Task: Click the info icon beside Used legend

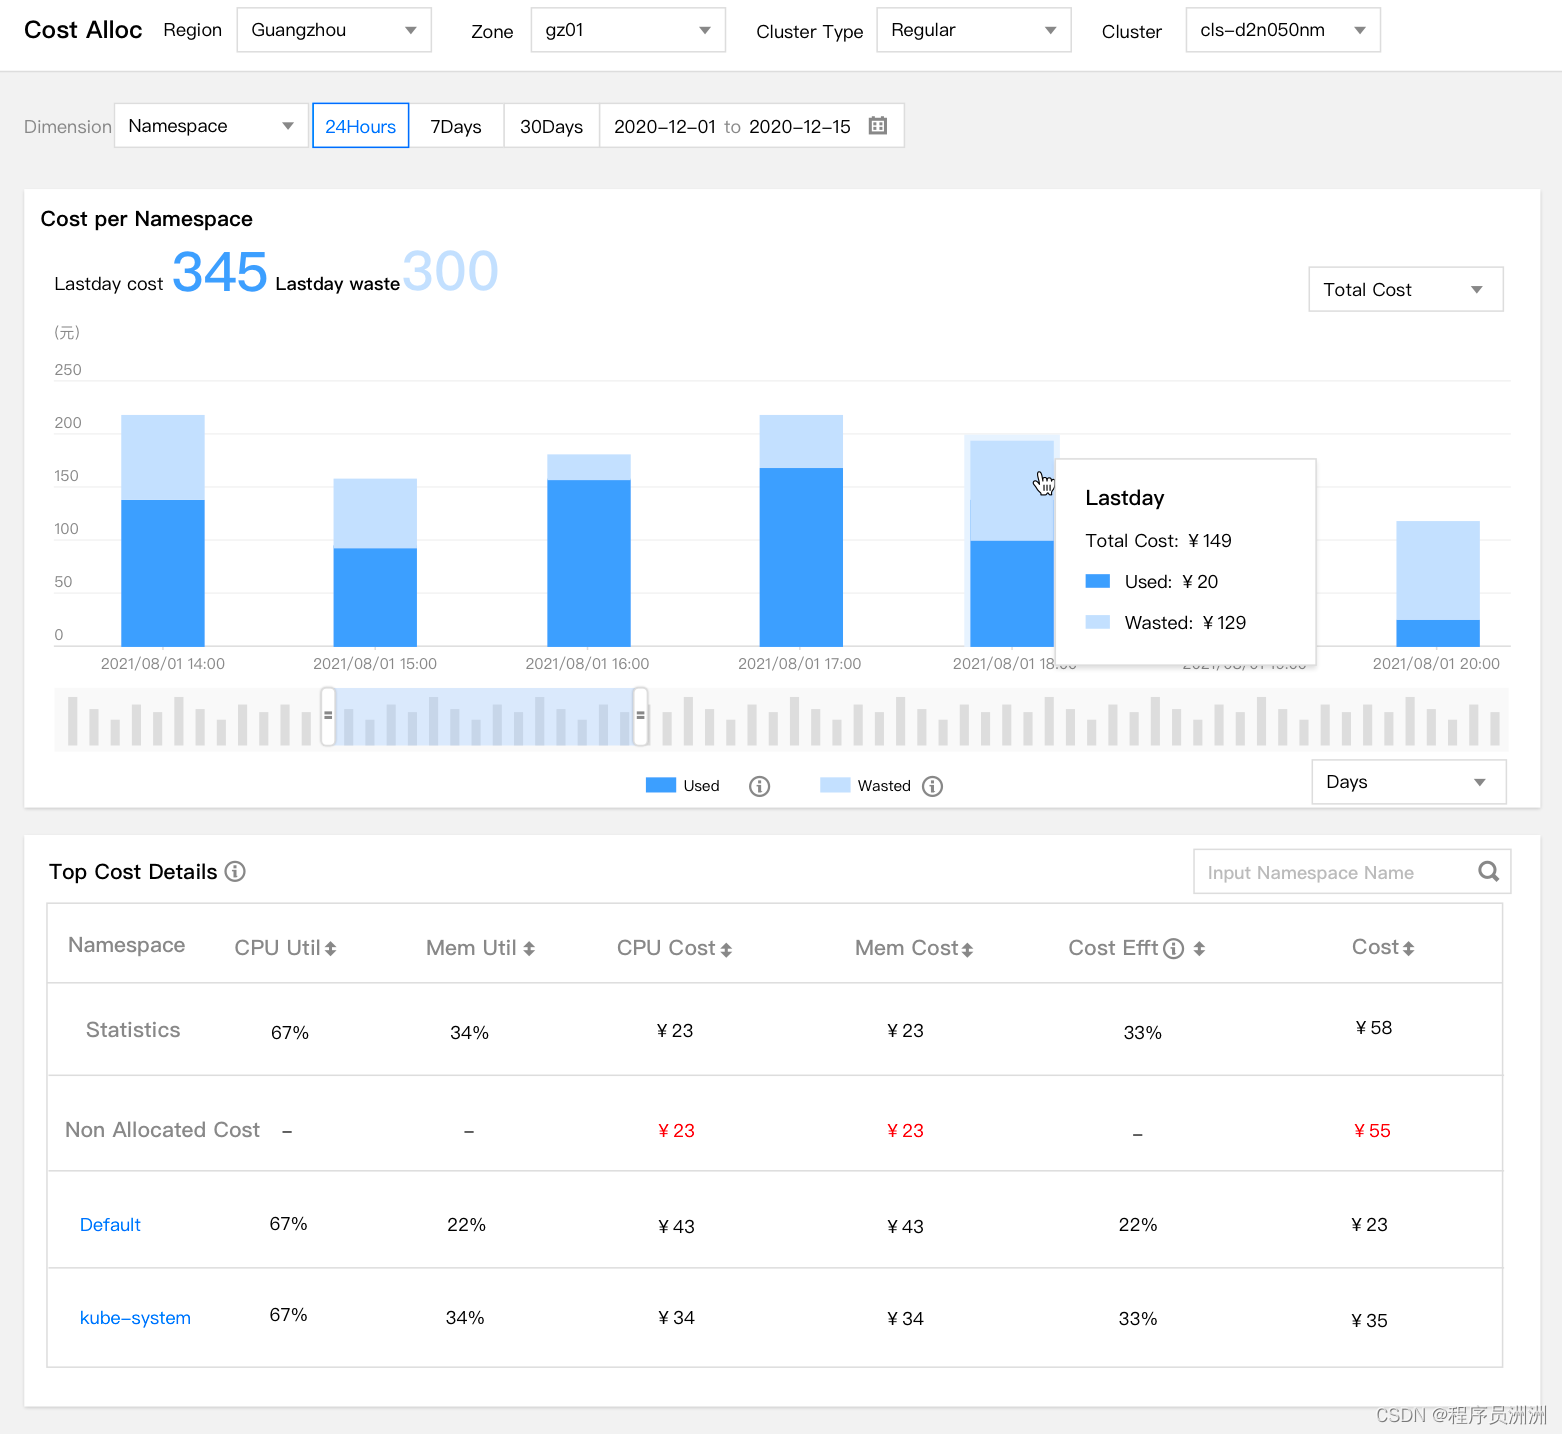Action: (760, 786)
